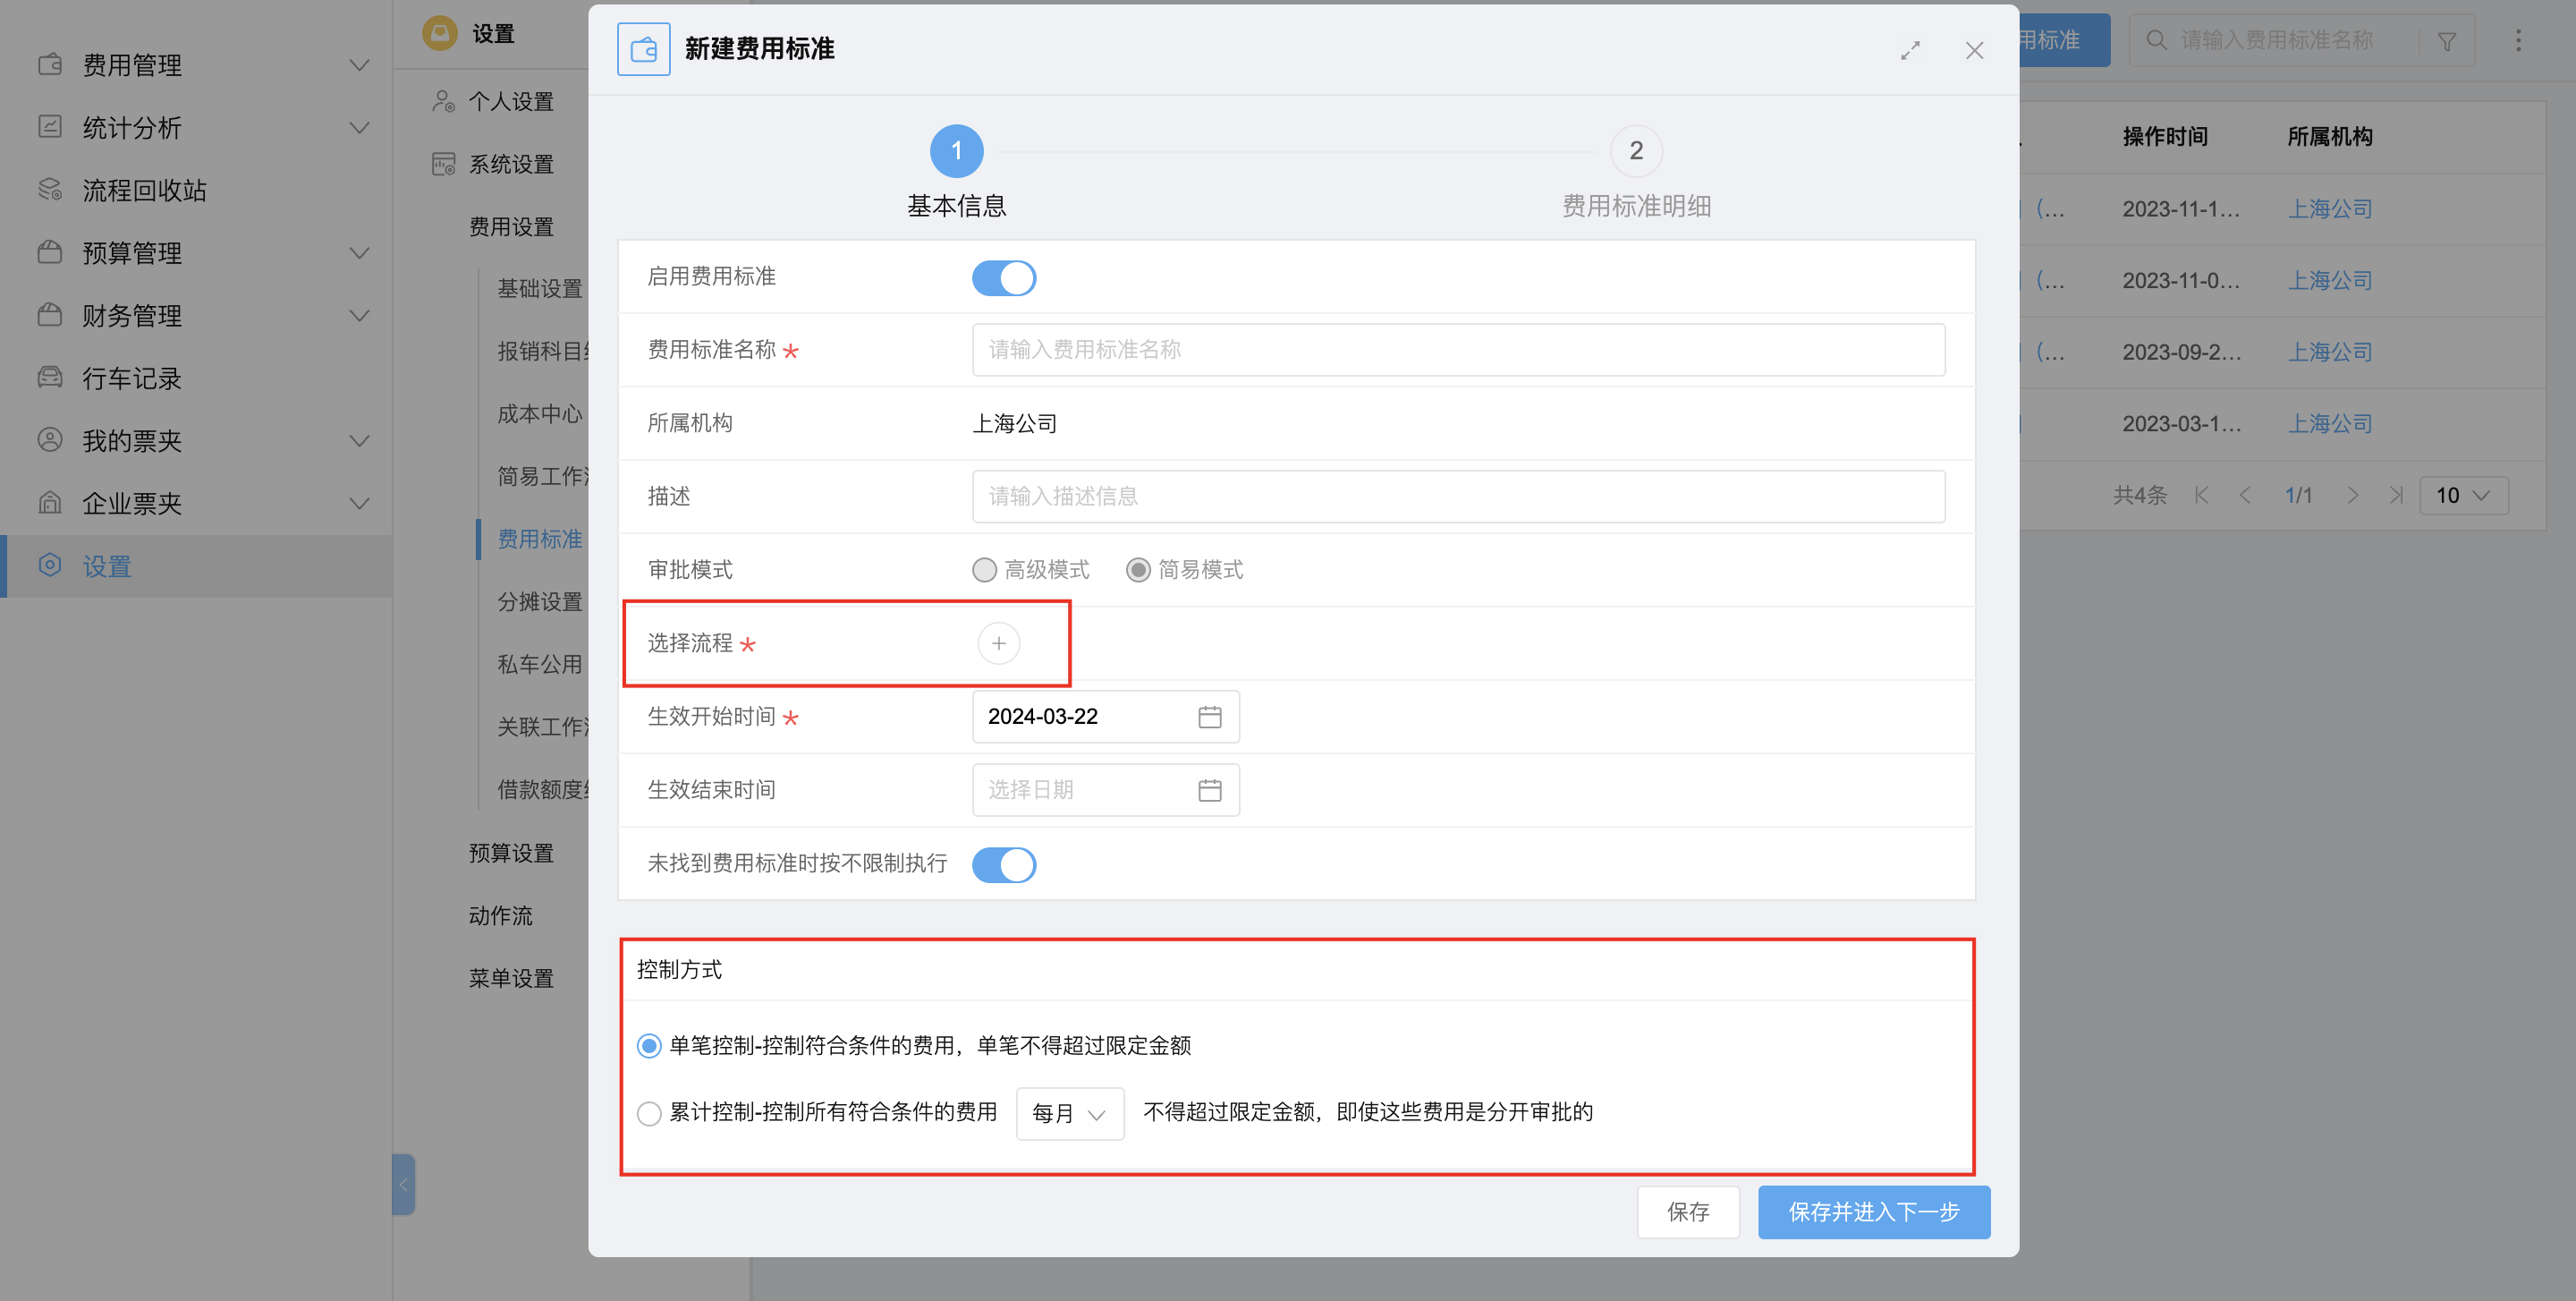Screen dimensions: 2576x1301
Task: Open the 每月 period dropdown
Action: click(1069, 1113)
